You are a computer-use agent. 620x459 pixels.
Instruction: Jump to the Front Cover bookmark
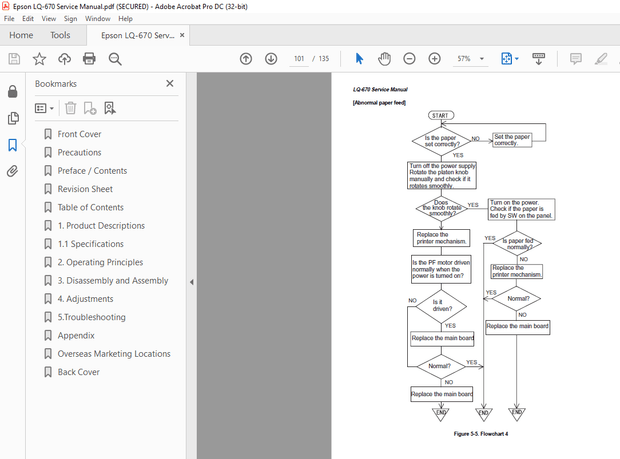coord(79,134)
